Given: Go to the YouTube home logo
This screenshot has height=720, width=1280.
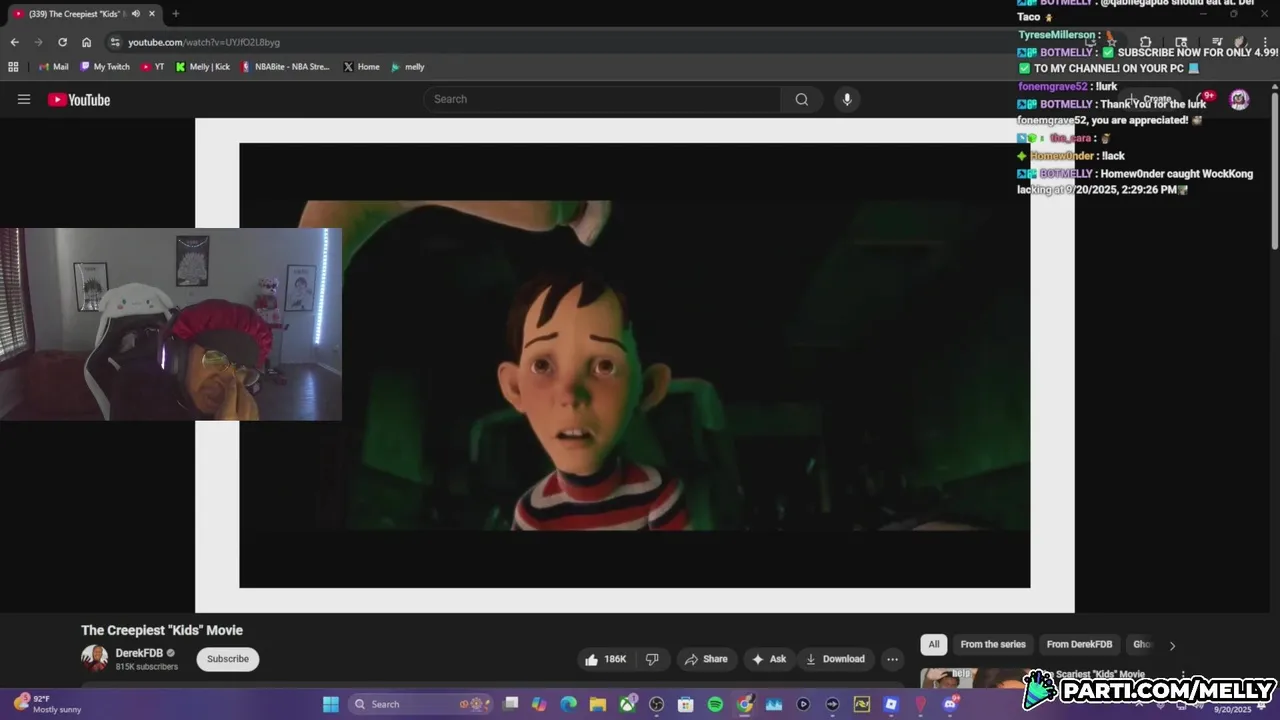Looking at the screenshot, I should point(79,99).
